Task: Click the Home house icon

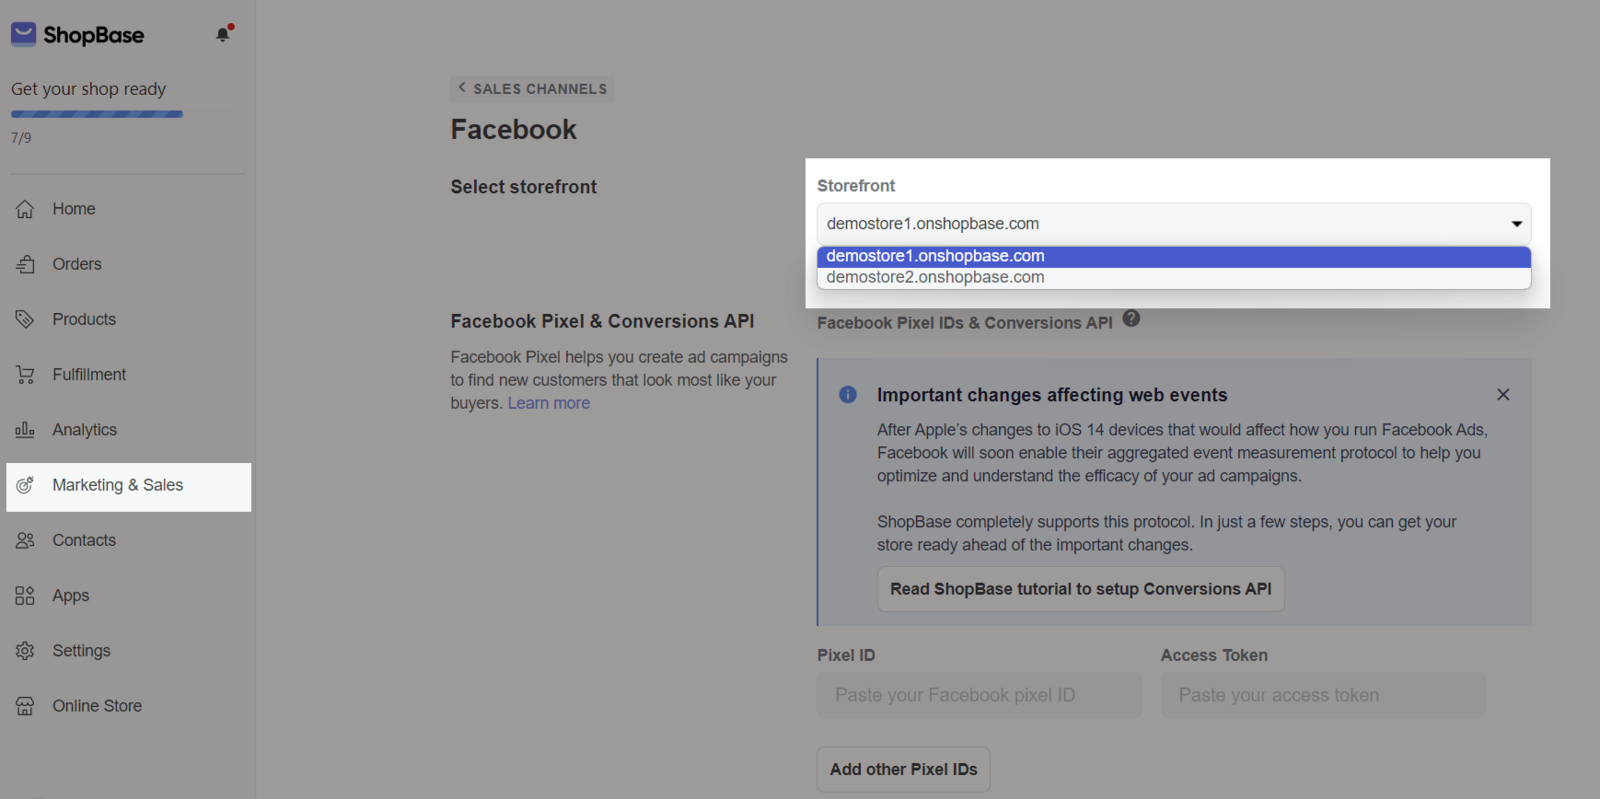Action: click(x=25, y=209)
